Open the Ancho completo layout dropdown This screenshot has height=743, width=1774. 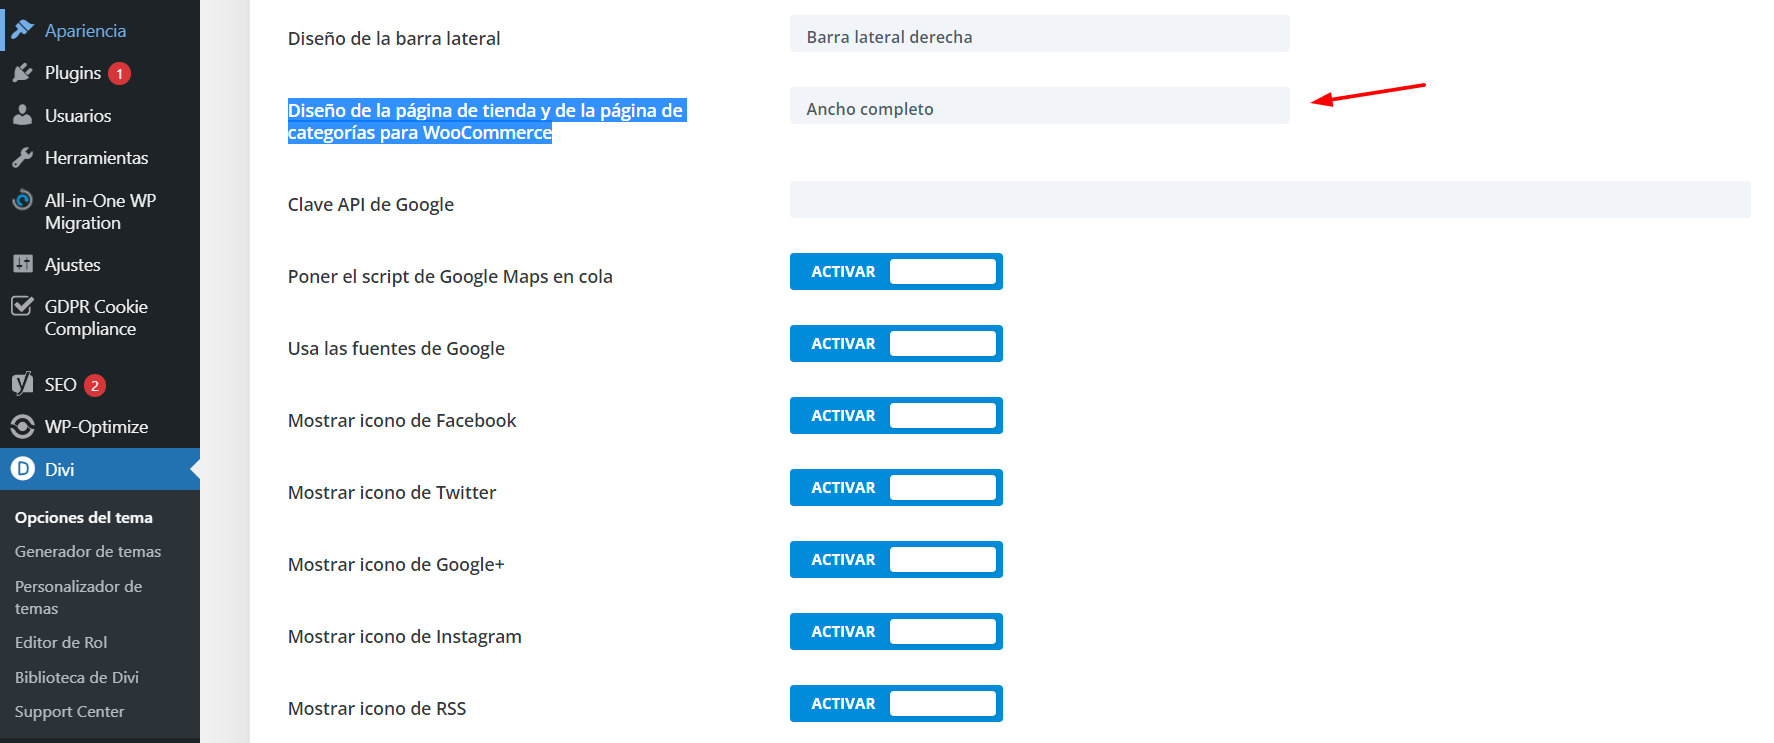[x=1040, y=106]
